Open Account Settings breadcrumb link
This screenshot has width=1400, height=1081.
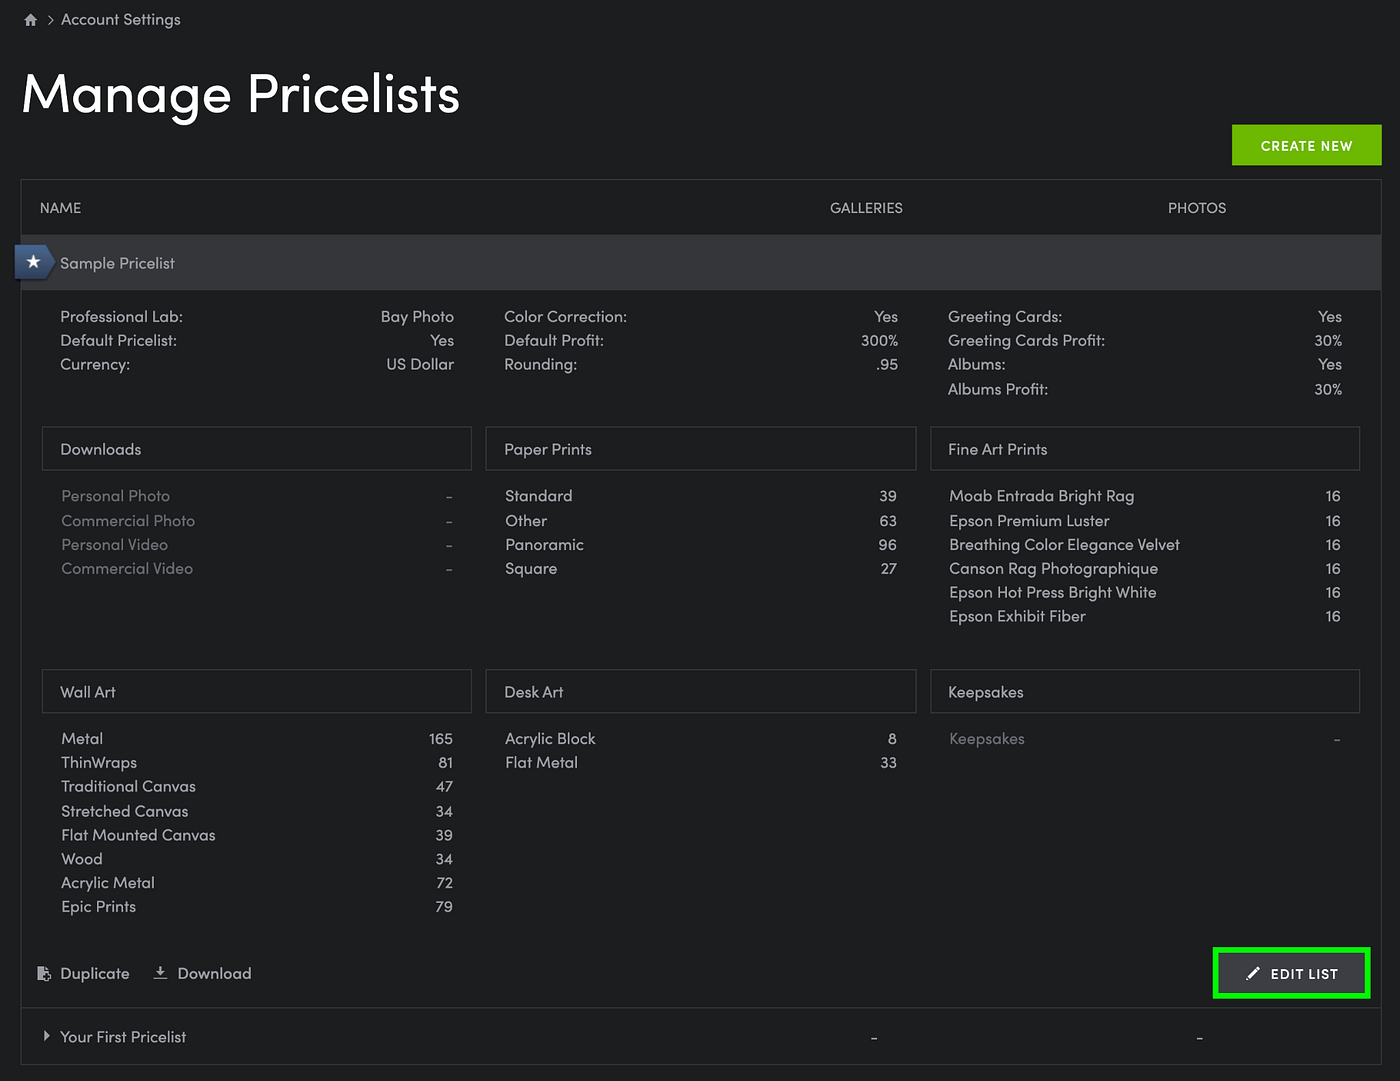(120, 20)
